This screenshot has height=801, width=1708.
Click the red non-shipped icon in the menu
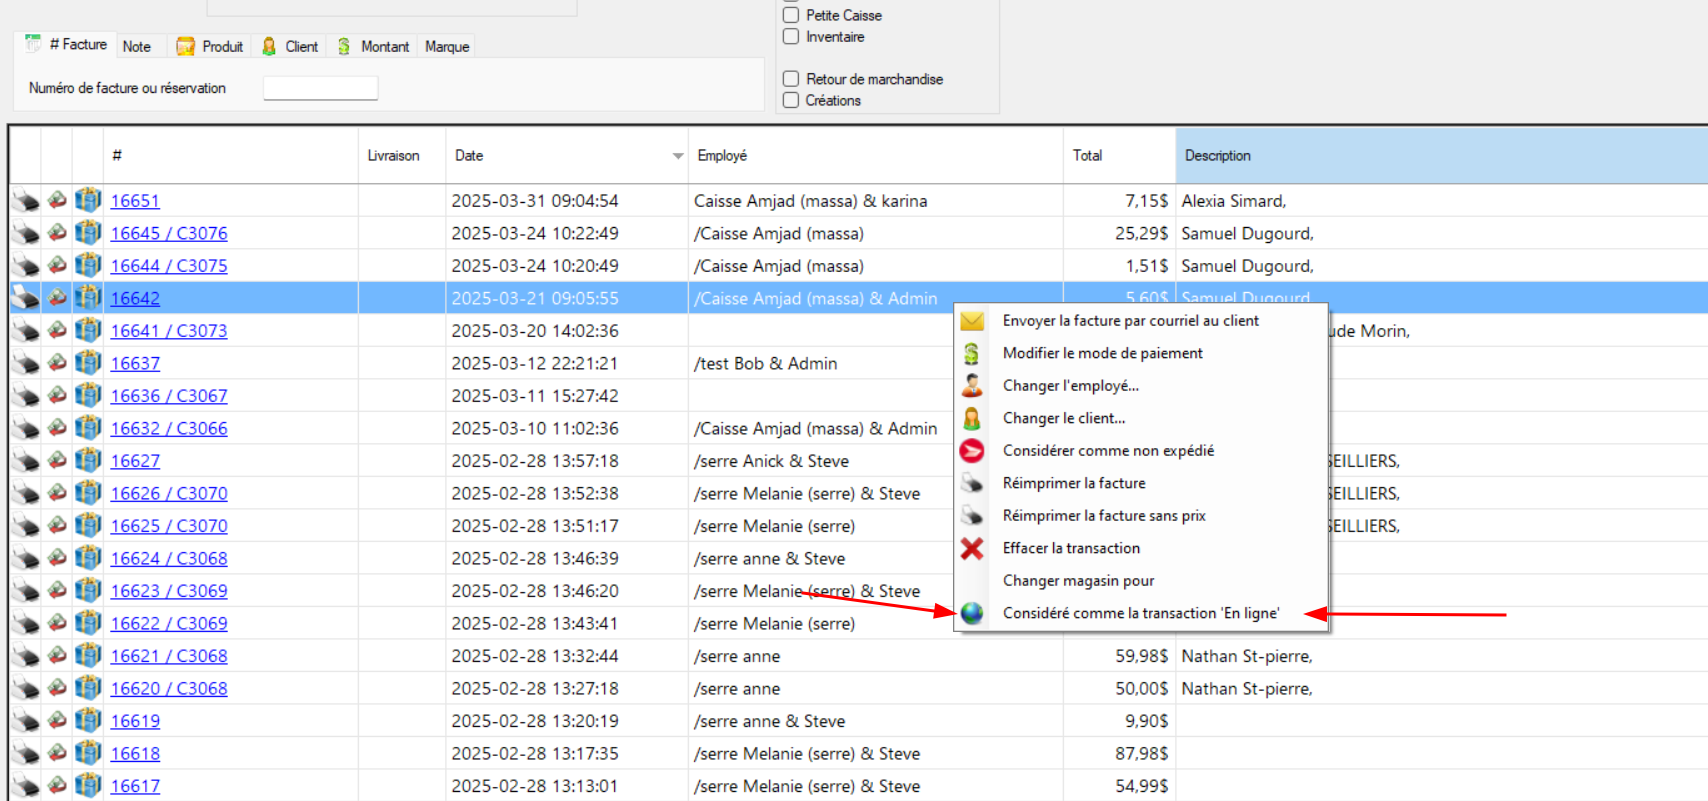click(x=972, y=451)
